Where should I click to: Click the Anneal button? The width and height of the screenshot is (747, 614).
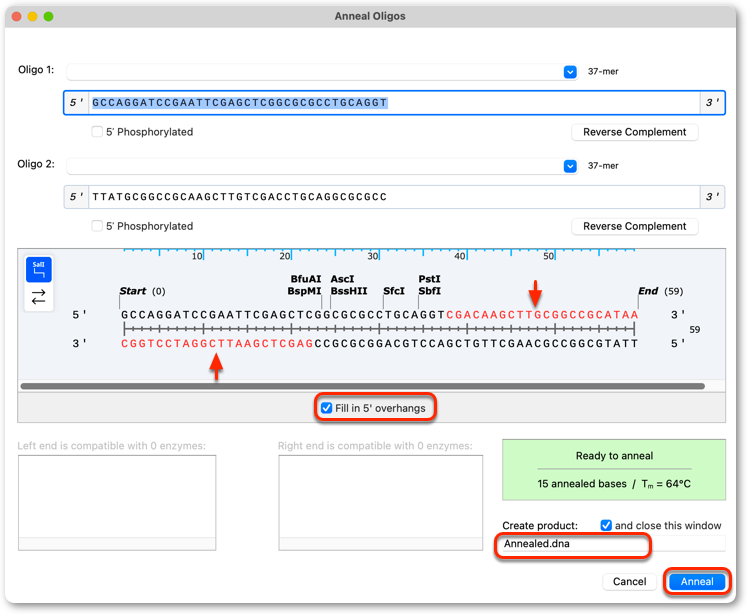pyautogui.click(x=697, y=581)
